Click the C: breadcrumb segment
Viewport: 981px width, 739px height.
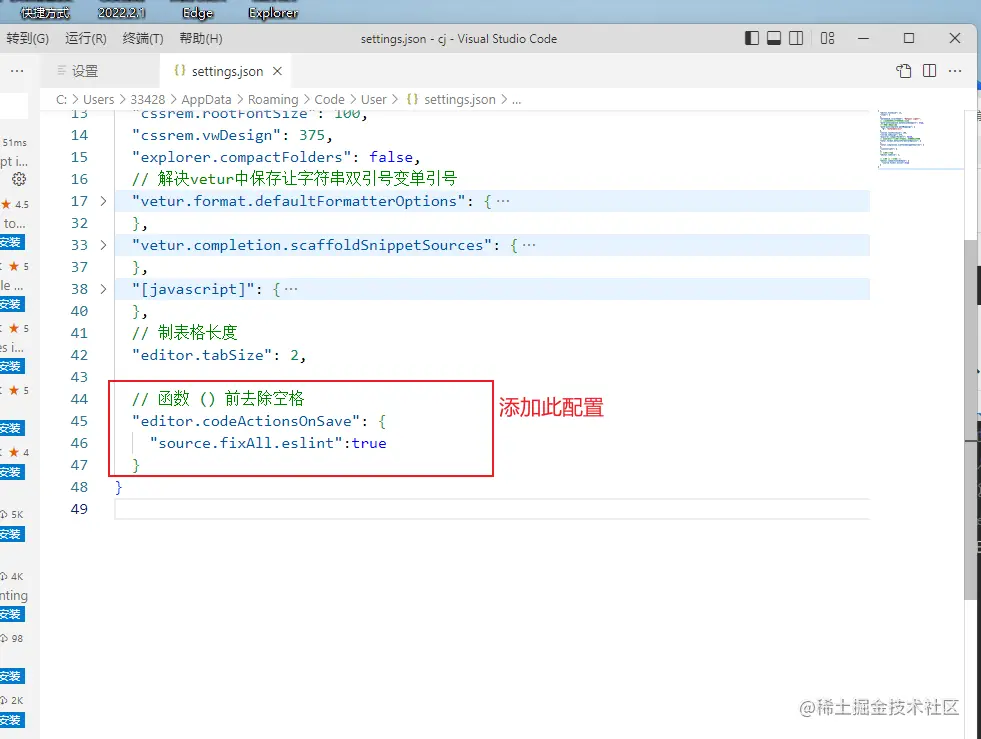[x=61, y=99]
